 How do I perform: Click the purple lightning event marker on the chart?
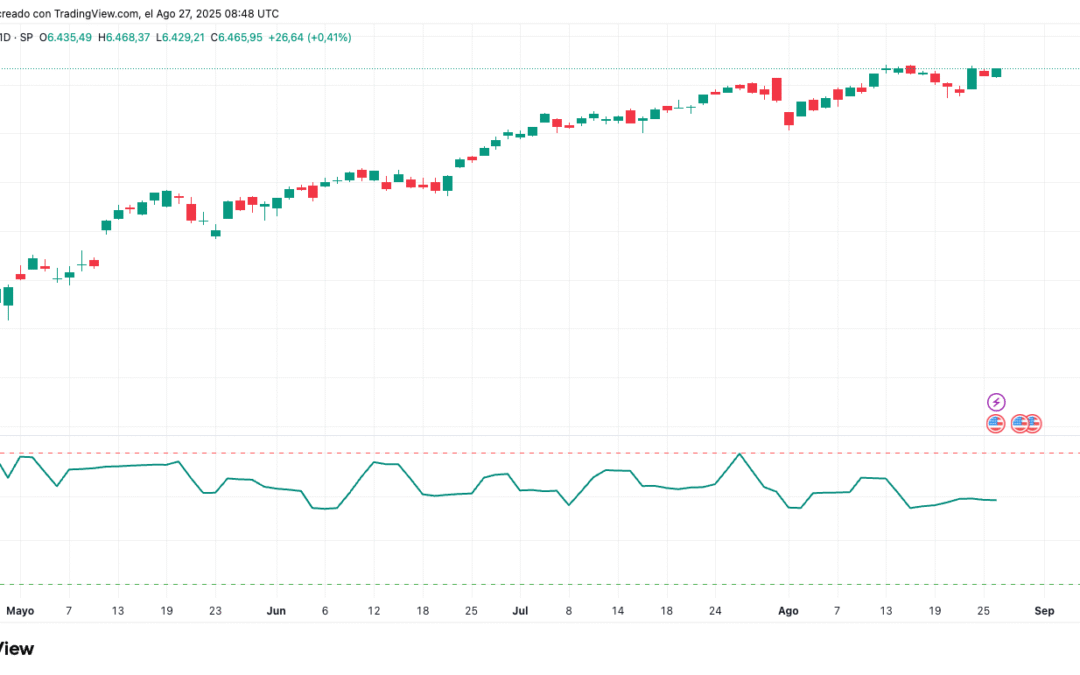click(996, 402)
